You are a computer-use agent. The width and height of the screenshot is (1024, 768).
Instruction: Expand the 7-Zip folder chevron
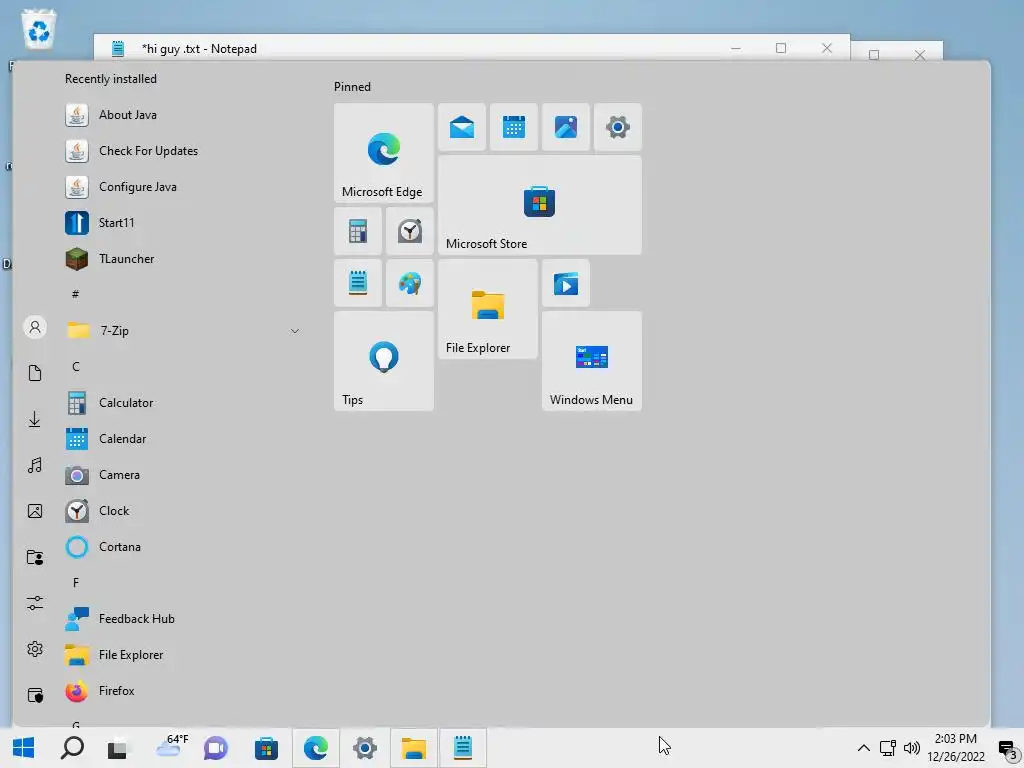pos(295,331)
